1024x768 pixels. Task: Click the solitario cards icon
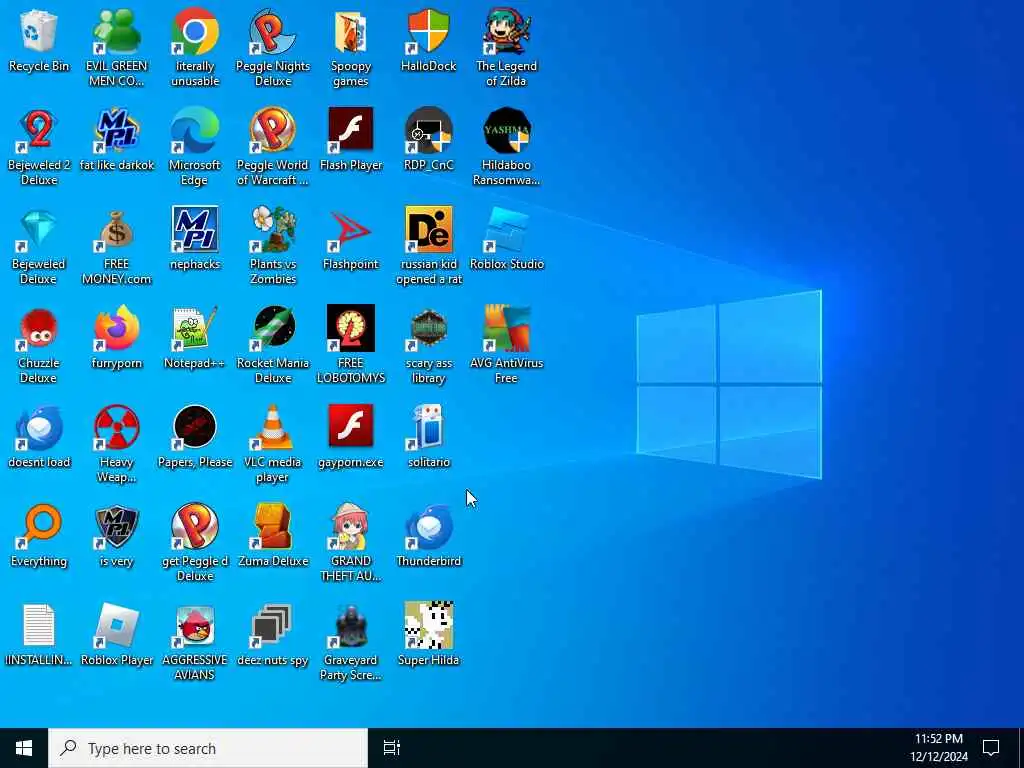click(428, 428)
